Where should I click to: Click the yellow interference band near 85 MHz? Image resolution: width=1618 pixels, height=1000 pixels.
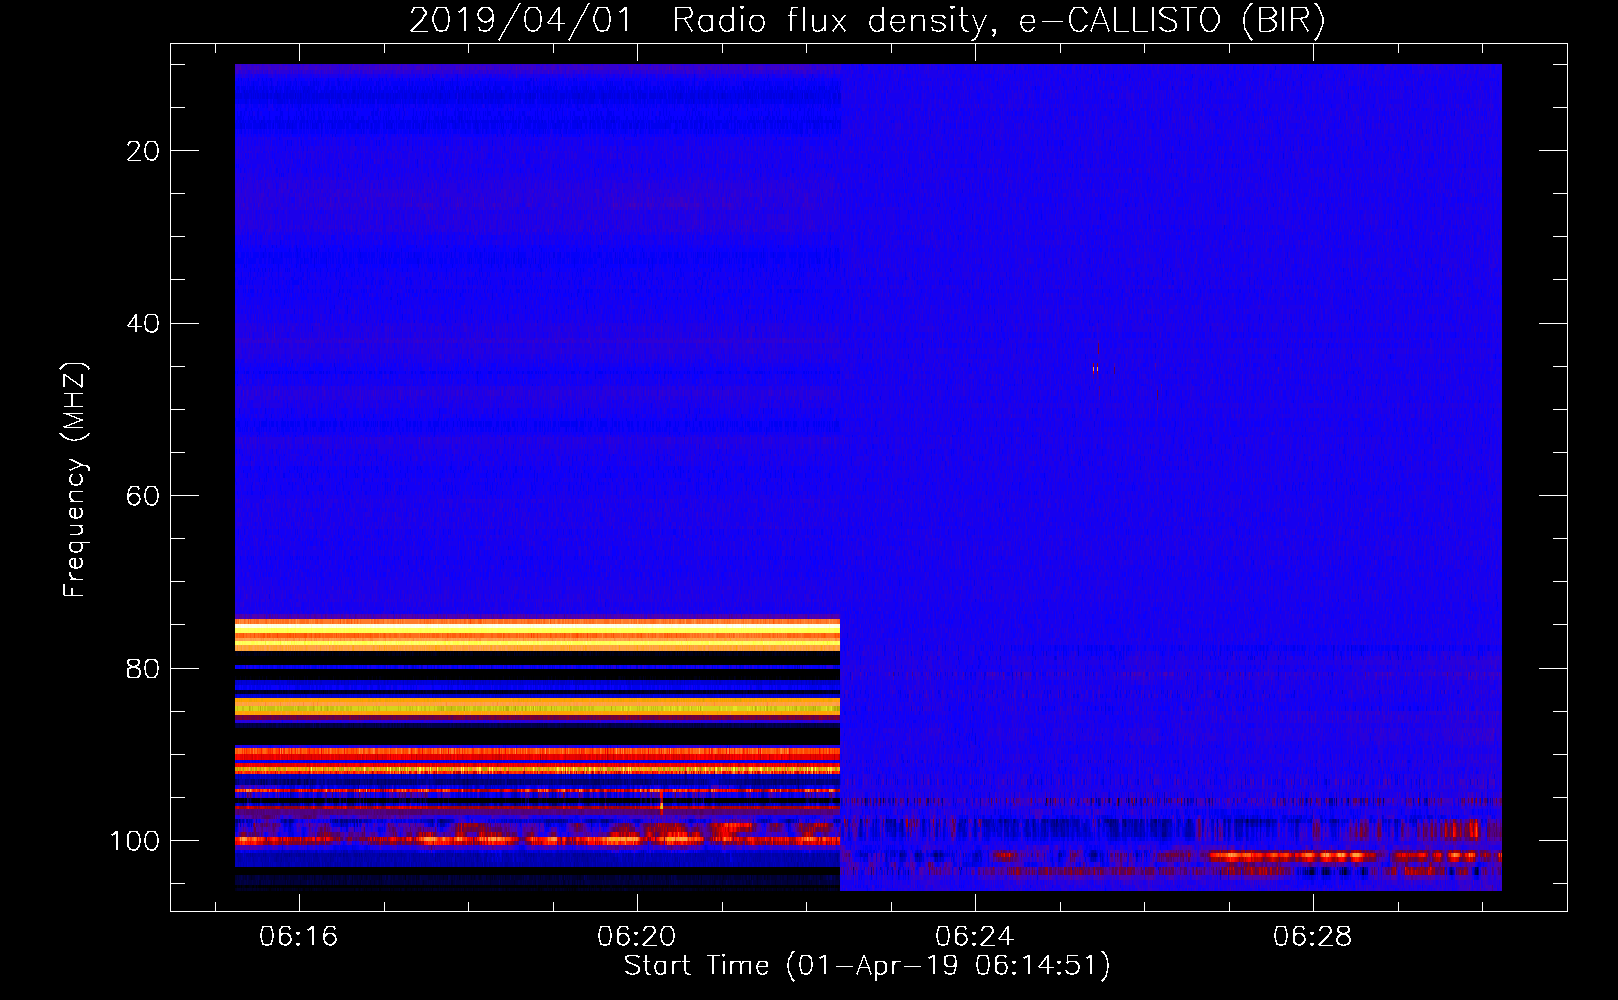click(537, 707)
